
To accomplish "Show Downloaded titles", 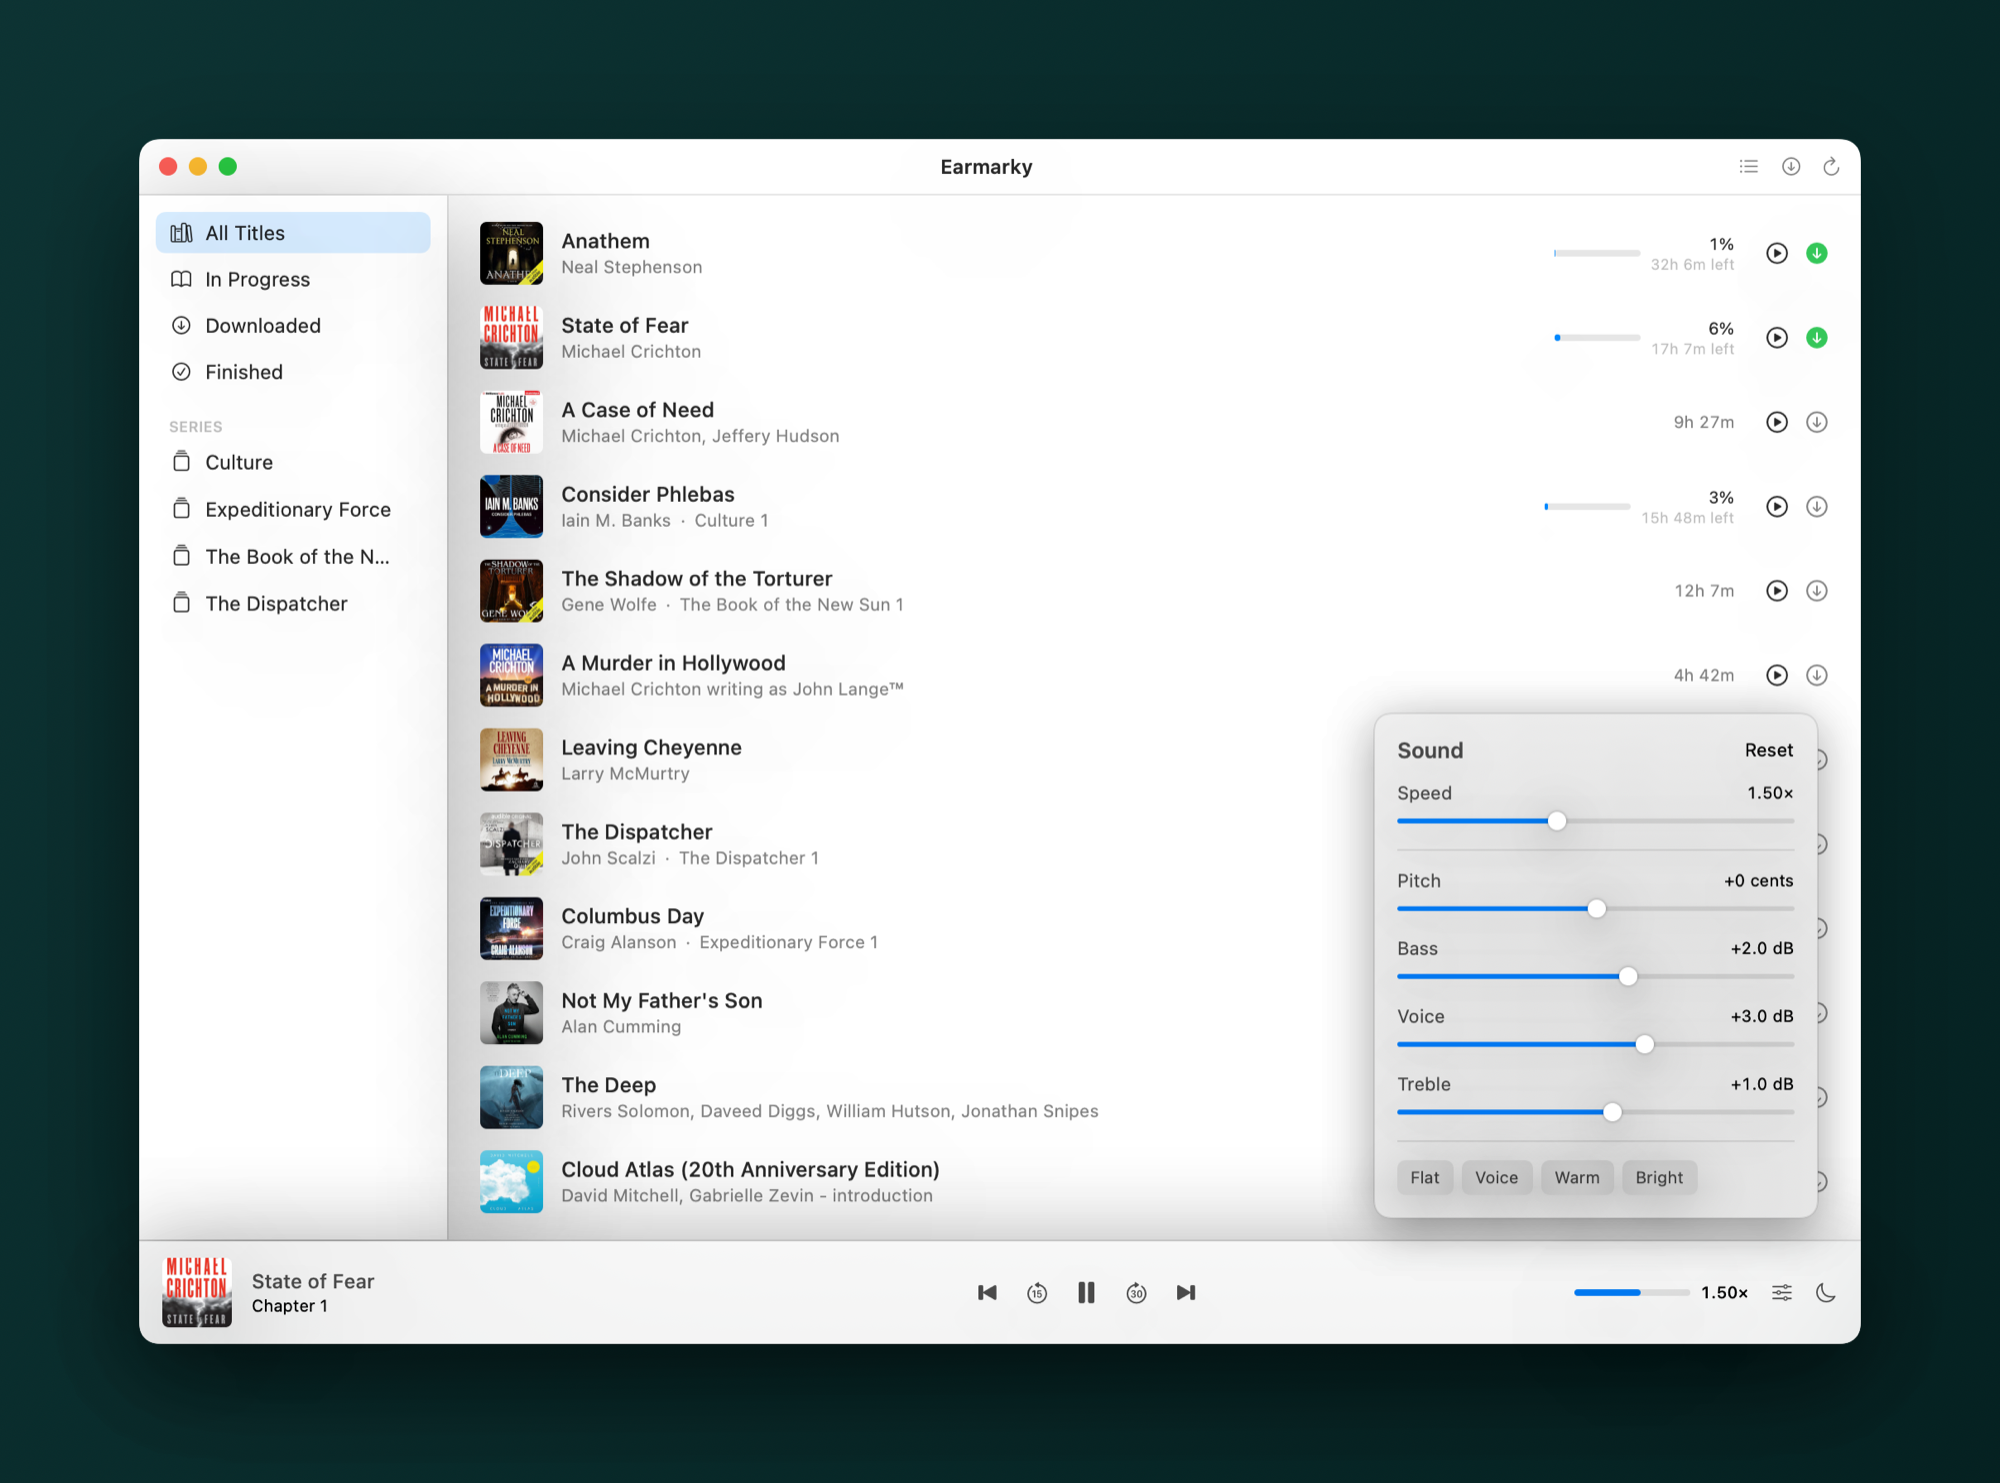I will point(293,326).
